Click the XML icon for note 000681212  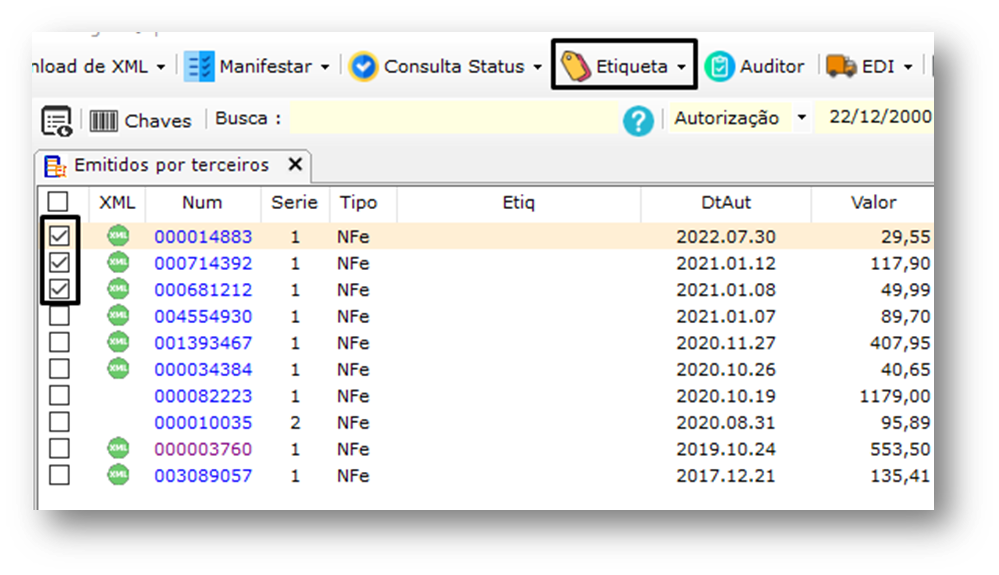118,288
